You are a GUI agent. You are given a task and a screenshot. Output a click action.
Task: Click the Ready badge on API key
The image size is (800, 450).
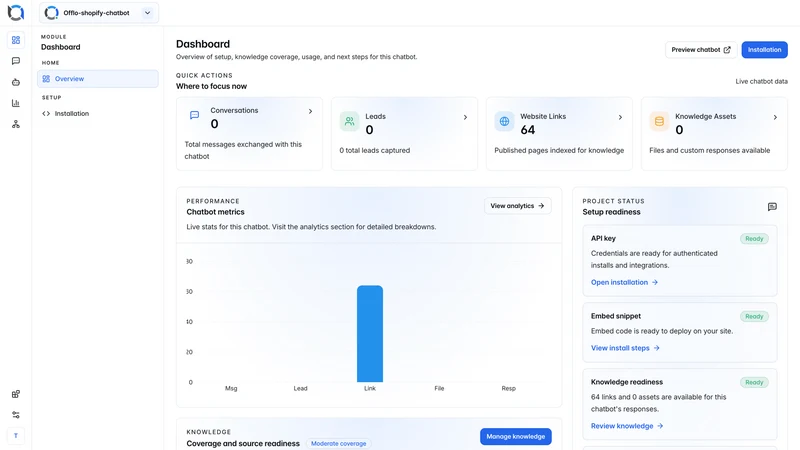coord(754,238)
